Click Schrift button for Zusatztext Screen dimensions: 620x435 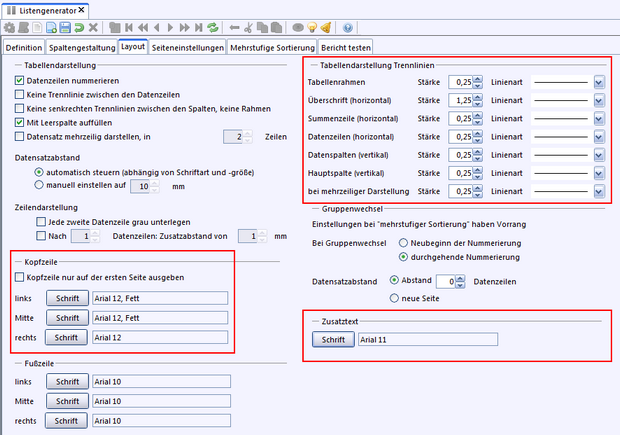click(331, 340)
